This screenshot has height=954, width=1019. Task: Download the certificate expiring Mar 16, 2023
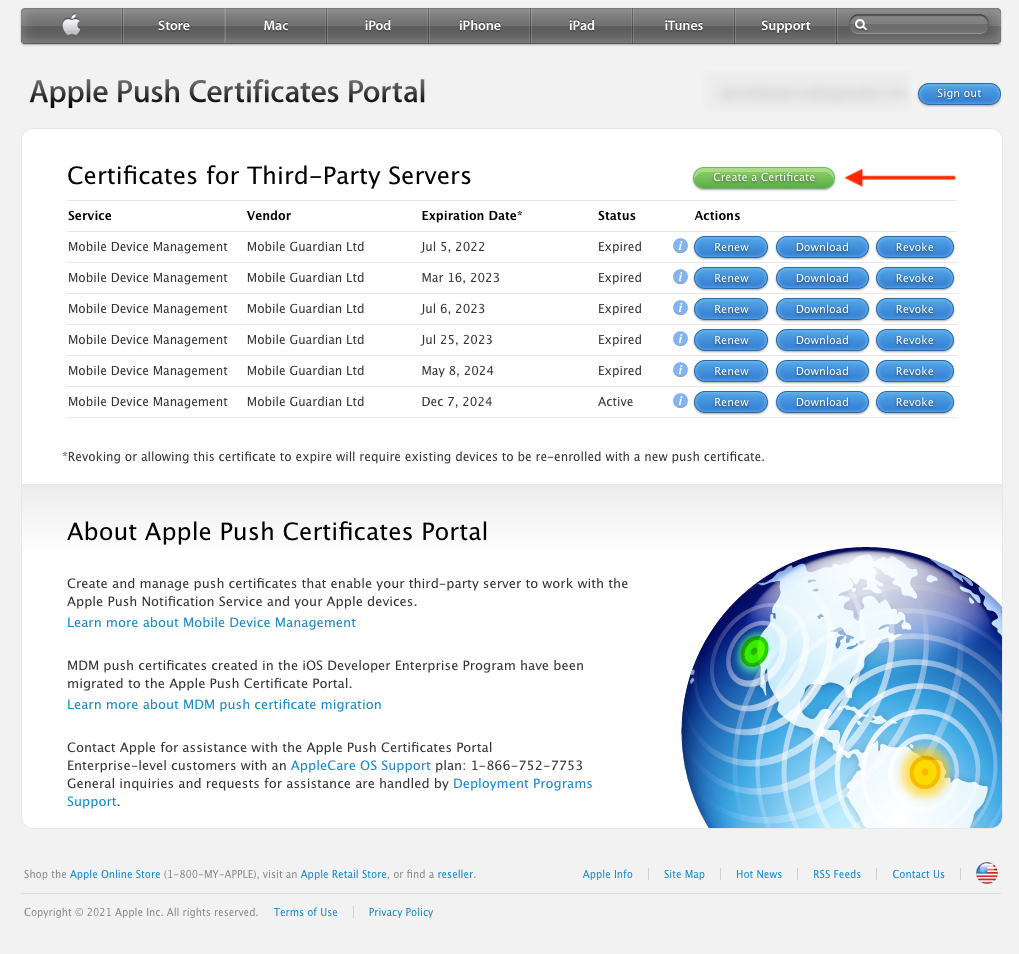coord(822,278)
